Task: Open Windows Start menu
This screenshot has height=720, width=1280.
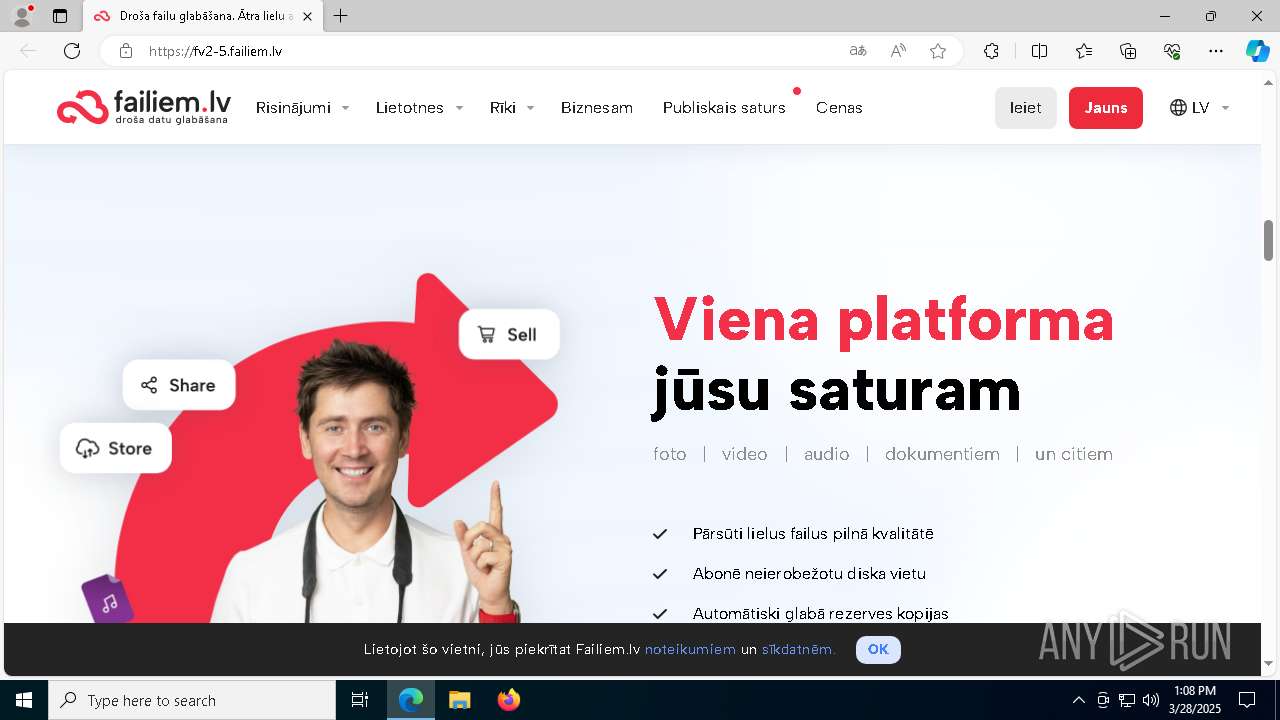Action: pyautogui.click(x=24, y=700)
